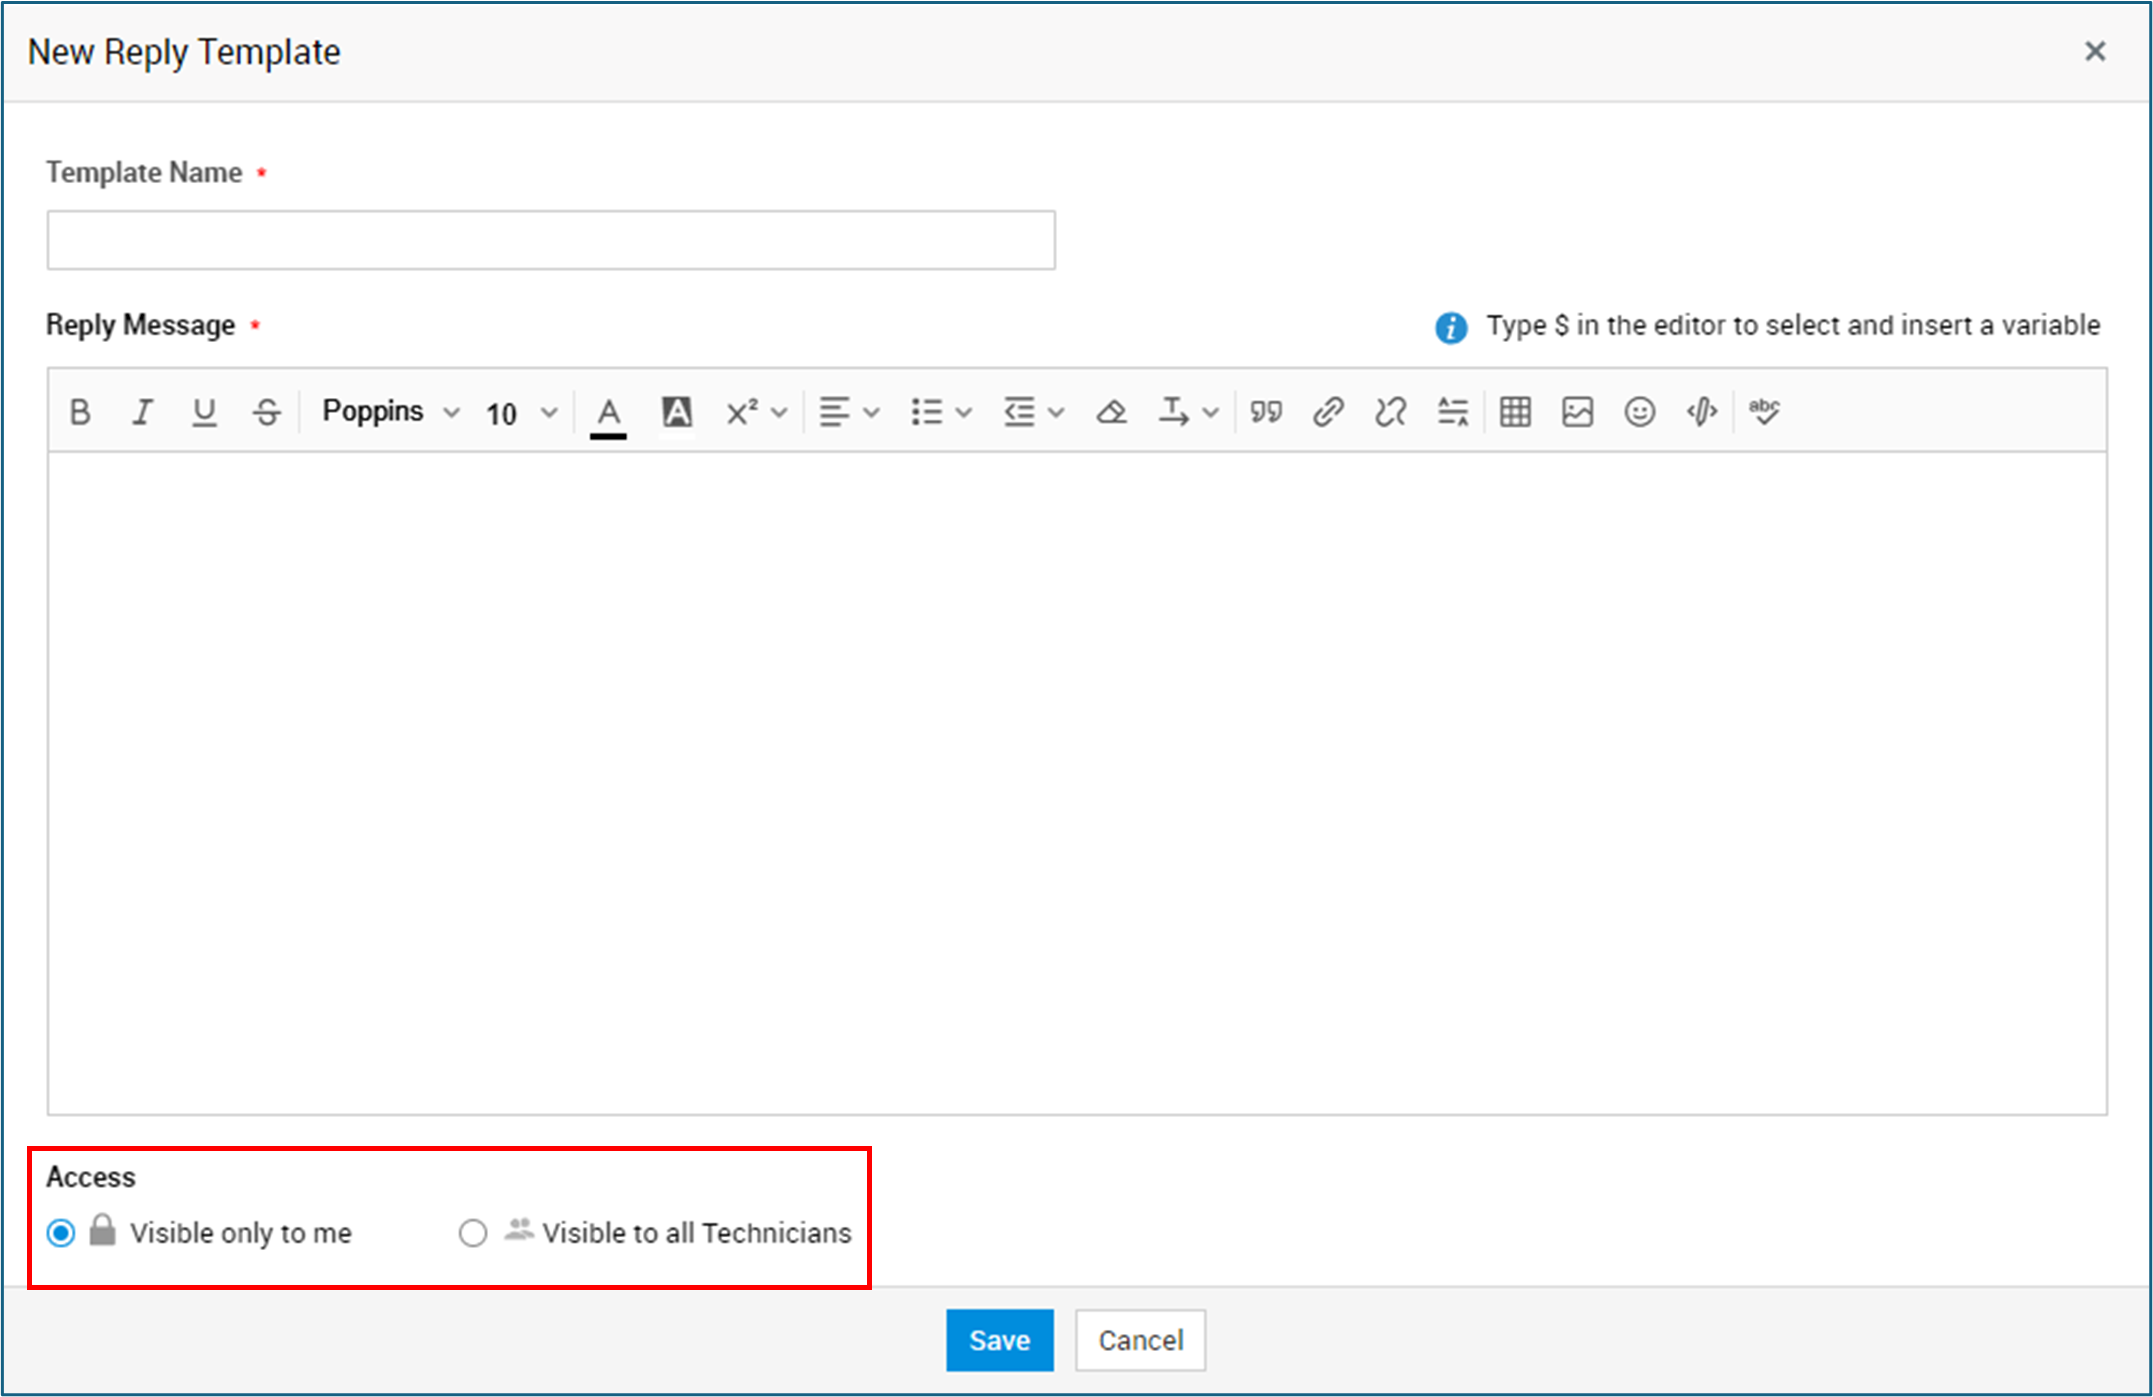Click the insert image icon

pos(1577,412)
